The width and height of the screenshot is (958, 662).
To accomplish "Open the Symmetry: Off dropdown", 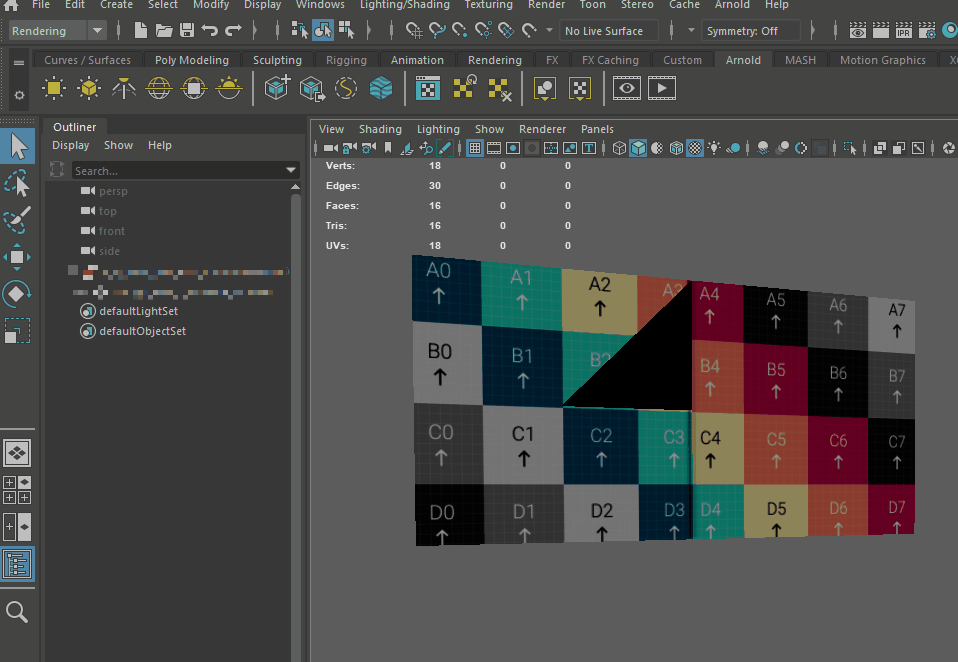I will (750, 31).
